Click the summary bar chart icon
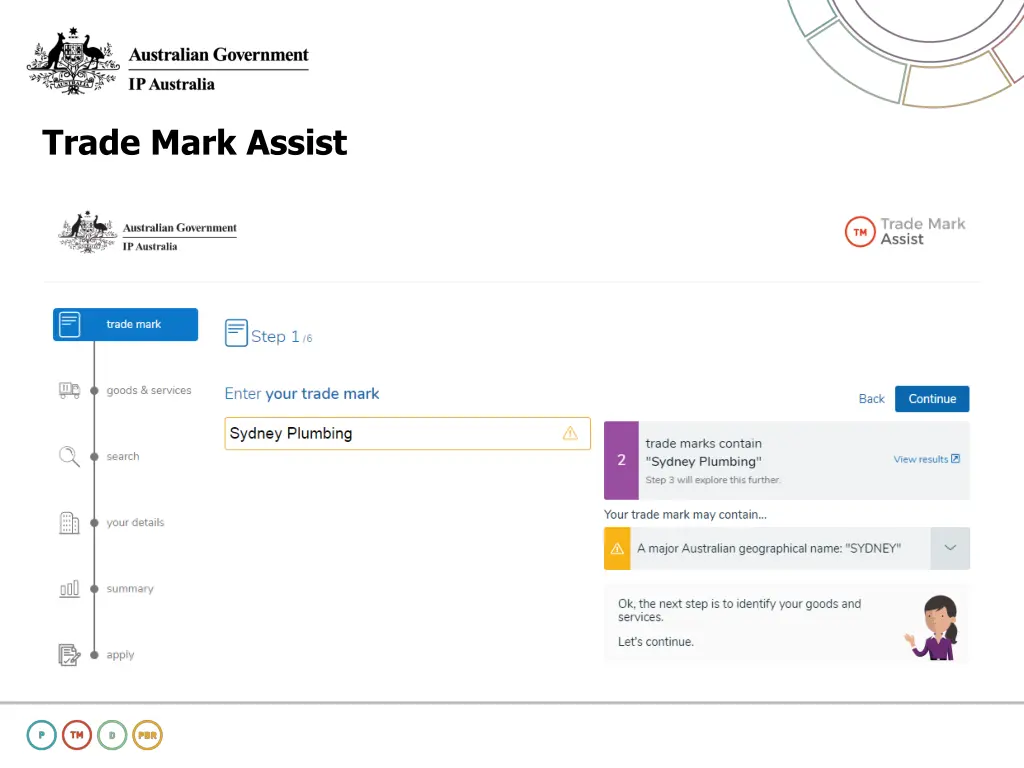Image resolution: width=1024 pixels, height=768 pixels. [x=69, y=589]
